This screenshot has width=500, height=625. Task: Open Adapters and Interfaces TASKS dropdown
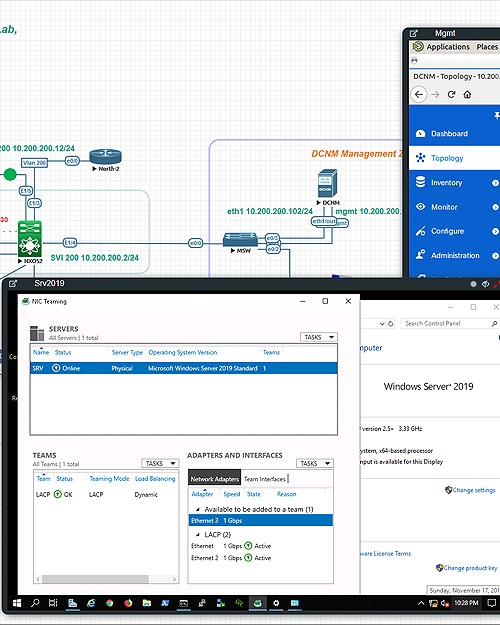coord(315,463)
